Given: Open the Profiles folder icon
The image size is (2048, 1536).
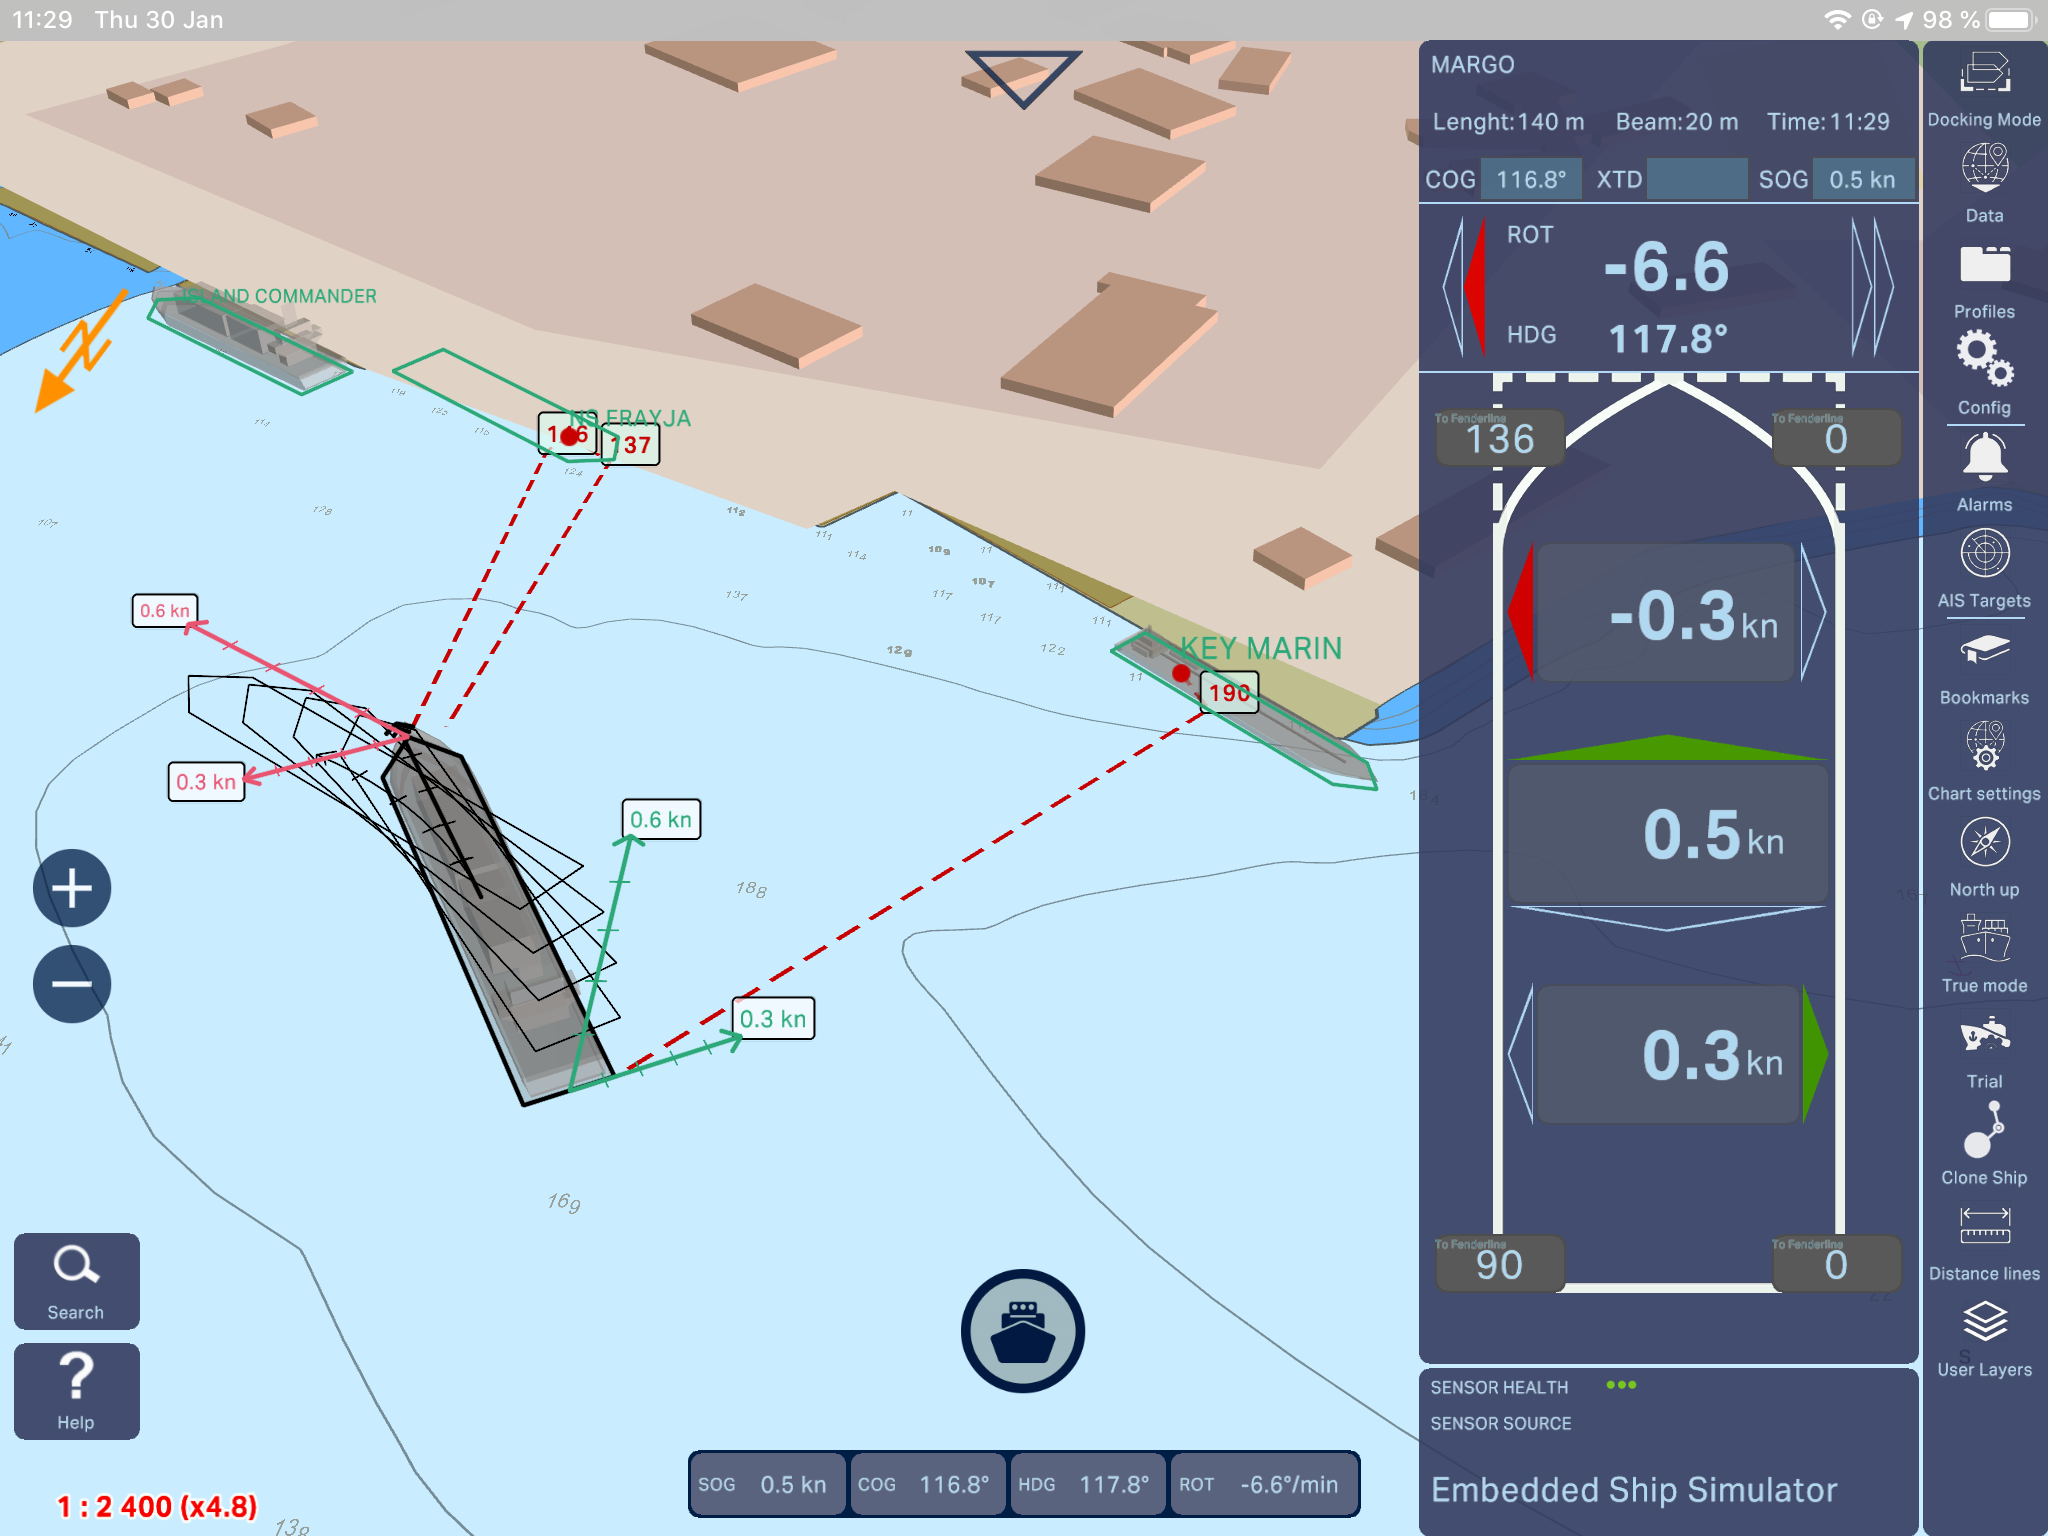Looking at the screenshot, I should point(1984,267).
